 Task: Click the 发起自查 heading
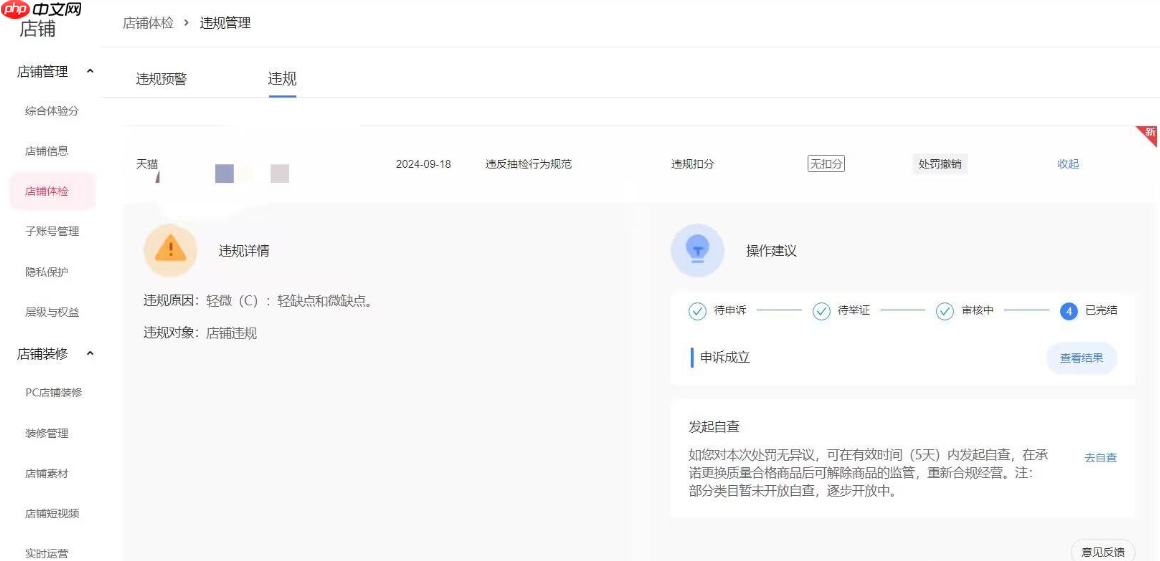(714, 427)
